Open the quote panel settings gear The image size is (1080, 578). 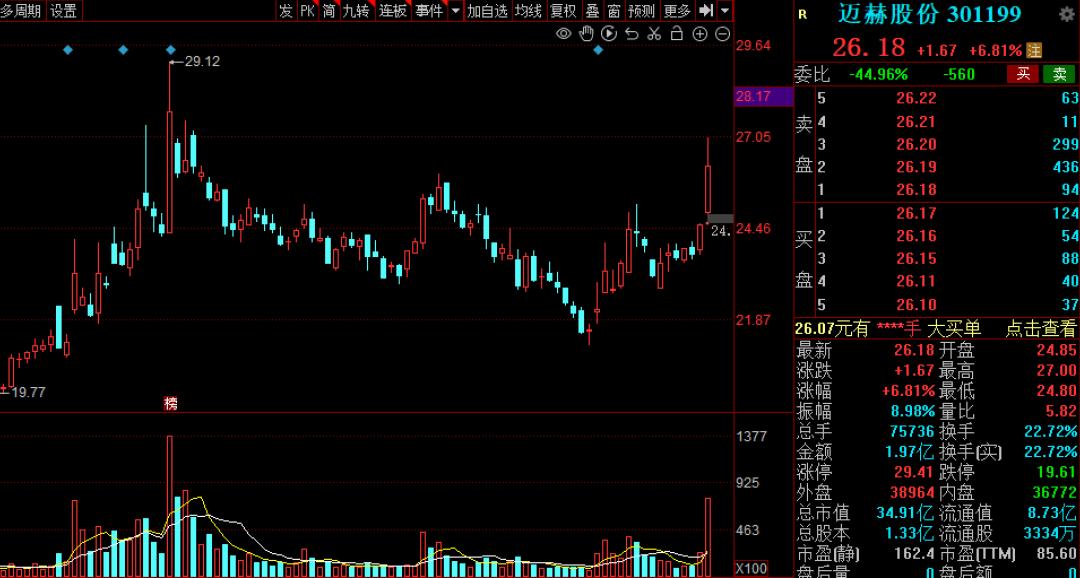tap(1066, 14)
